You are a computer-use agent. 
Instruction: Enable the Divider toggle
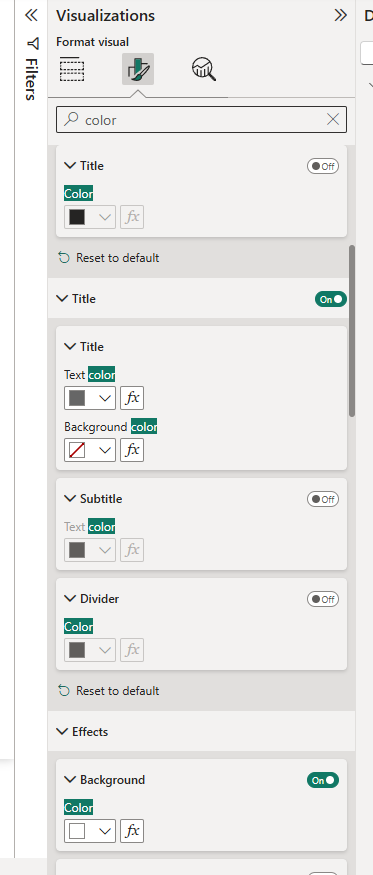323,599
